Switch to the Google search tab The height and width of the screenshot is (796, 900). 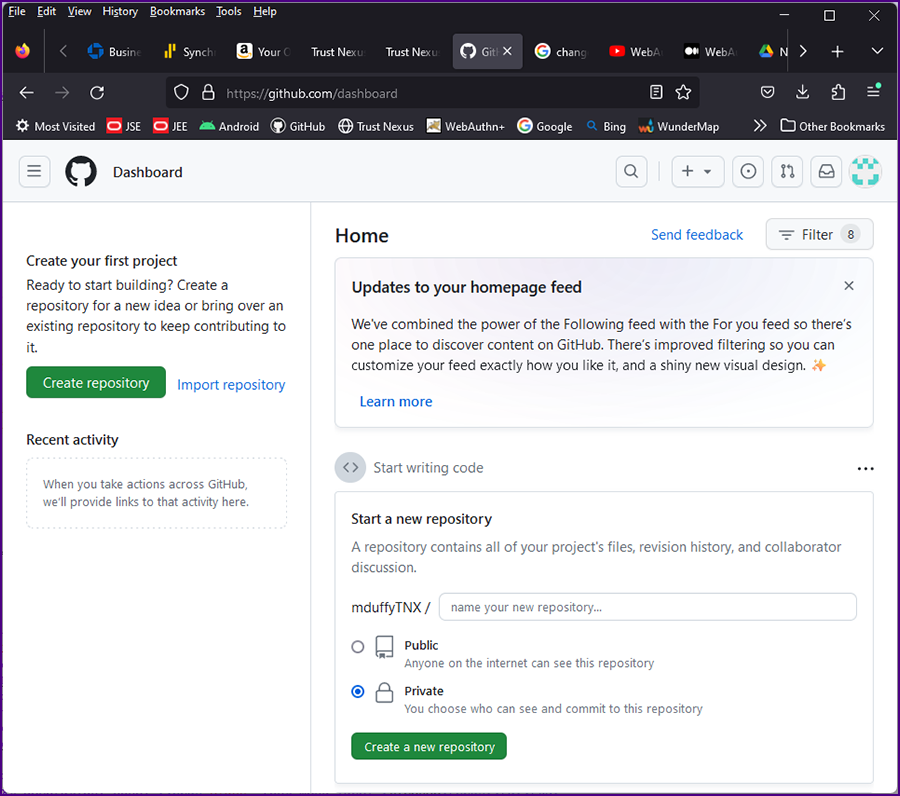point(561,52)
